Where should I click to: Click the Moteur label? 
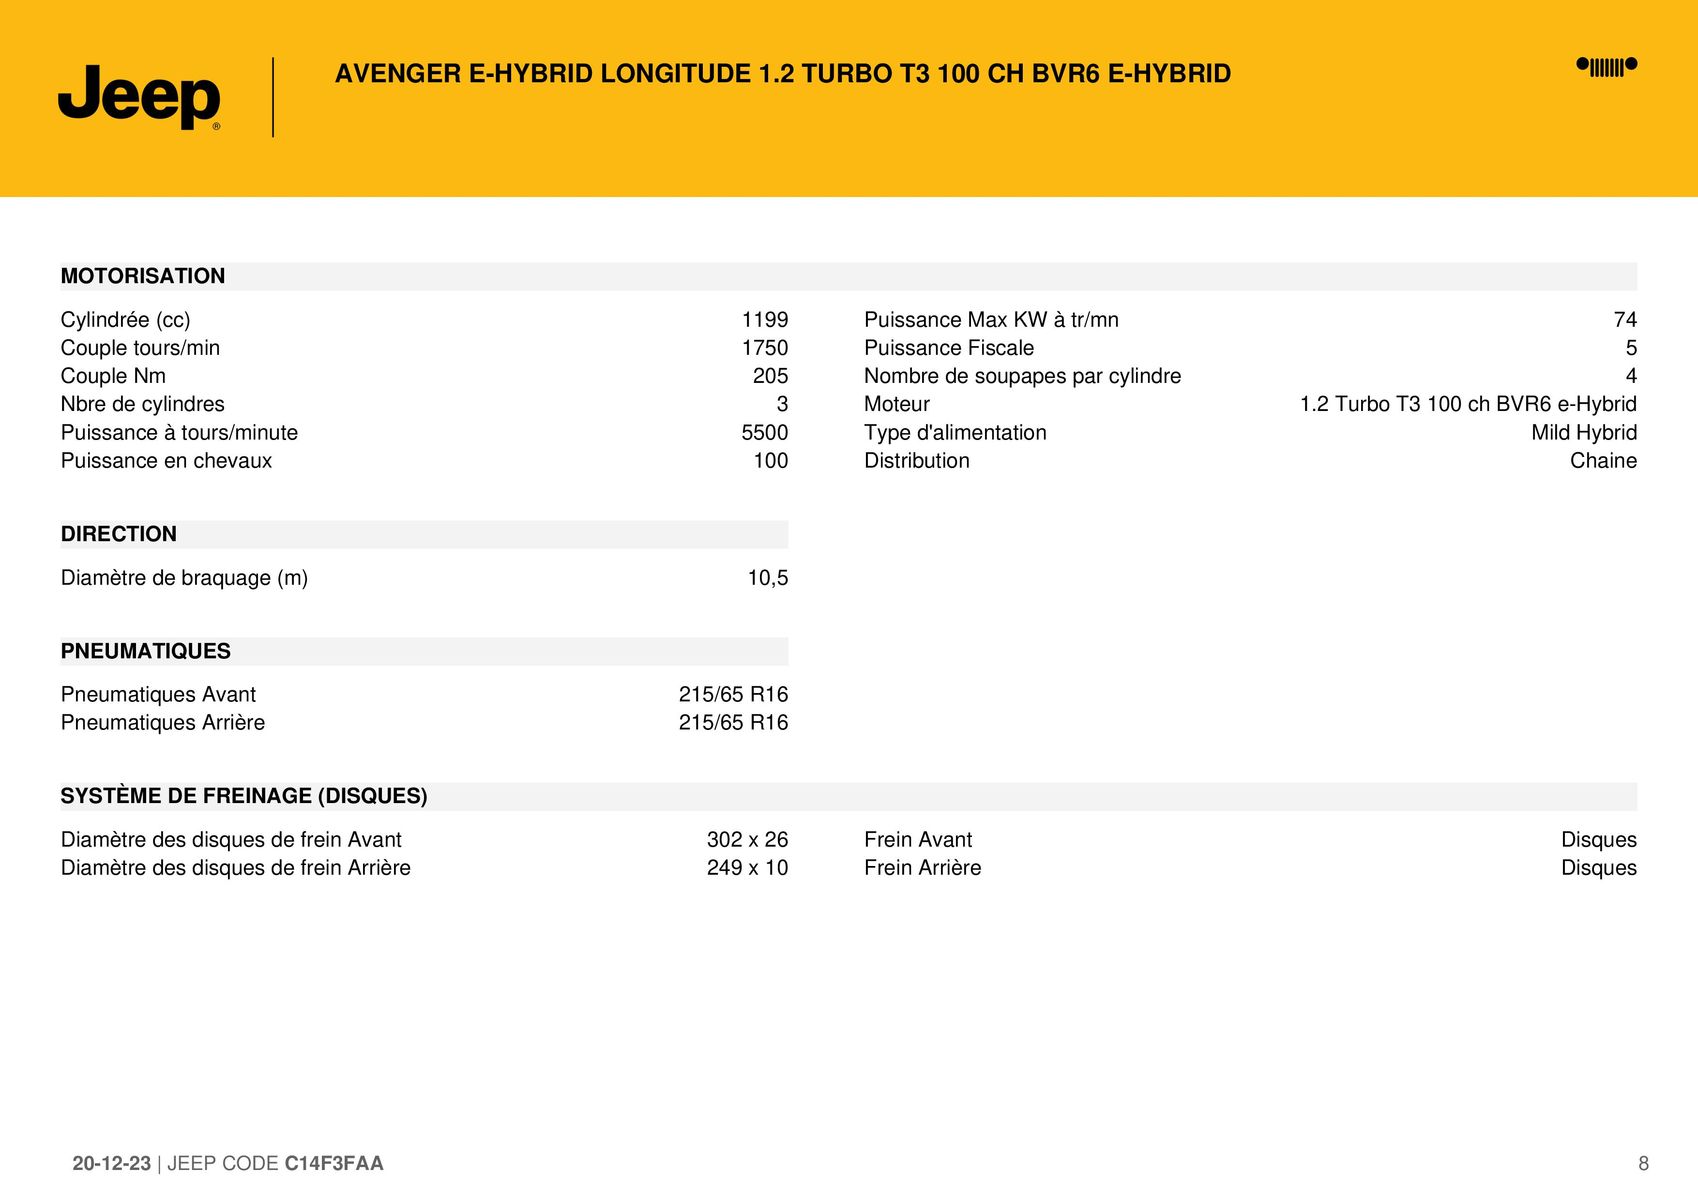897,404
